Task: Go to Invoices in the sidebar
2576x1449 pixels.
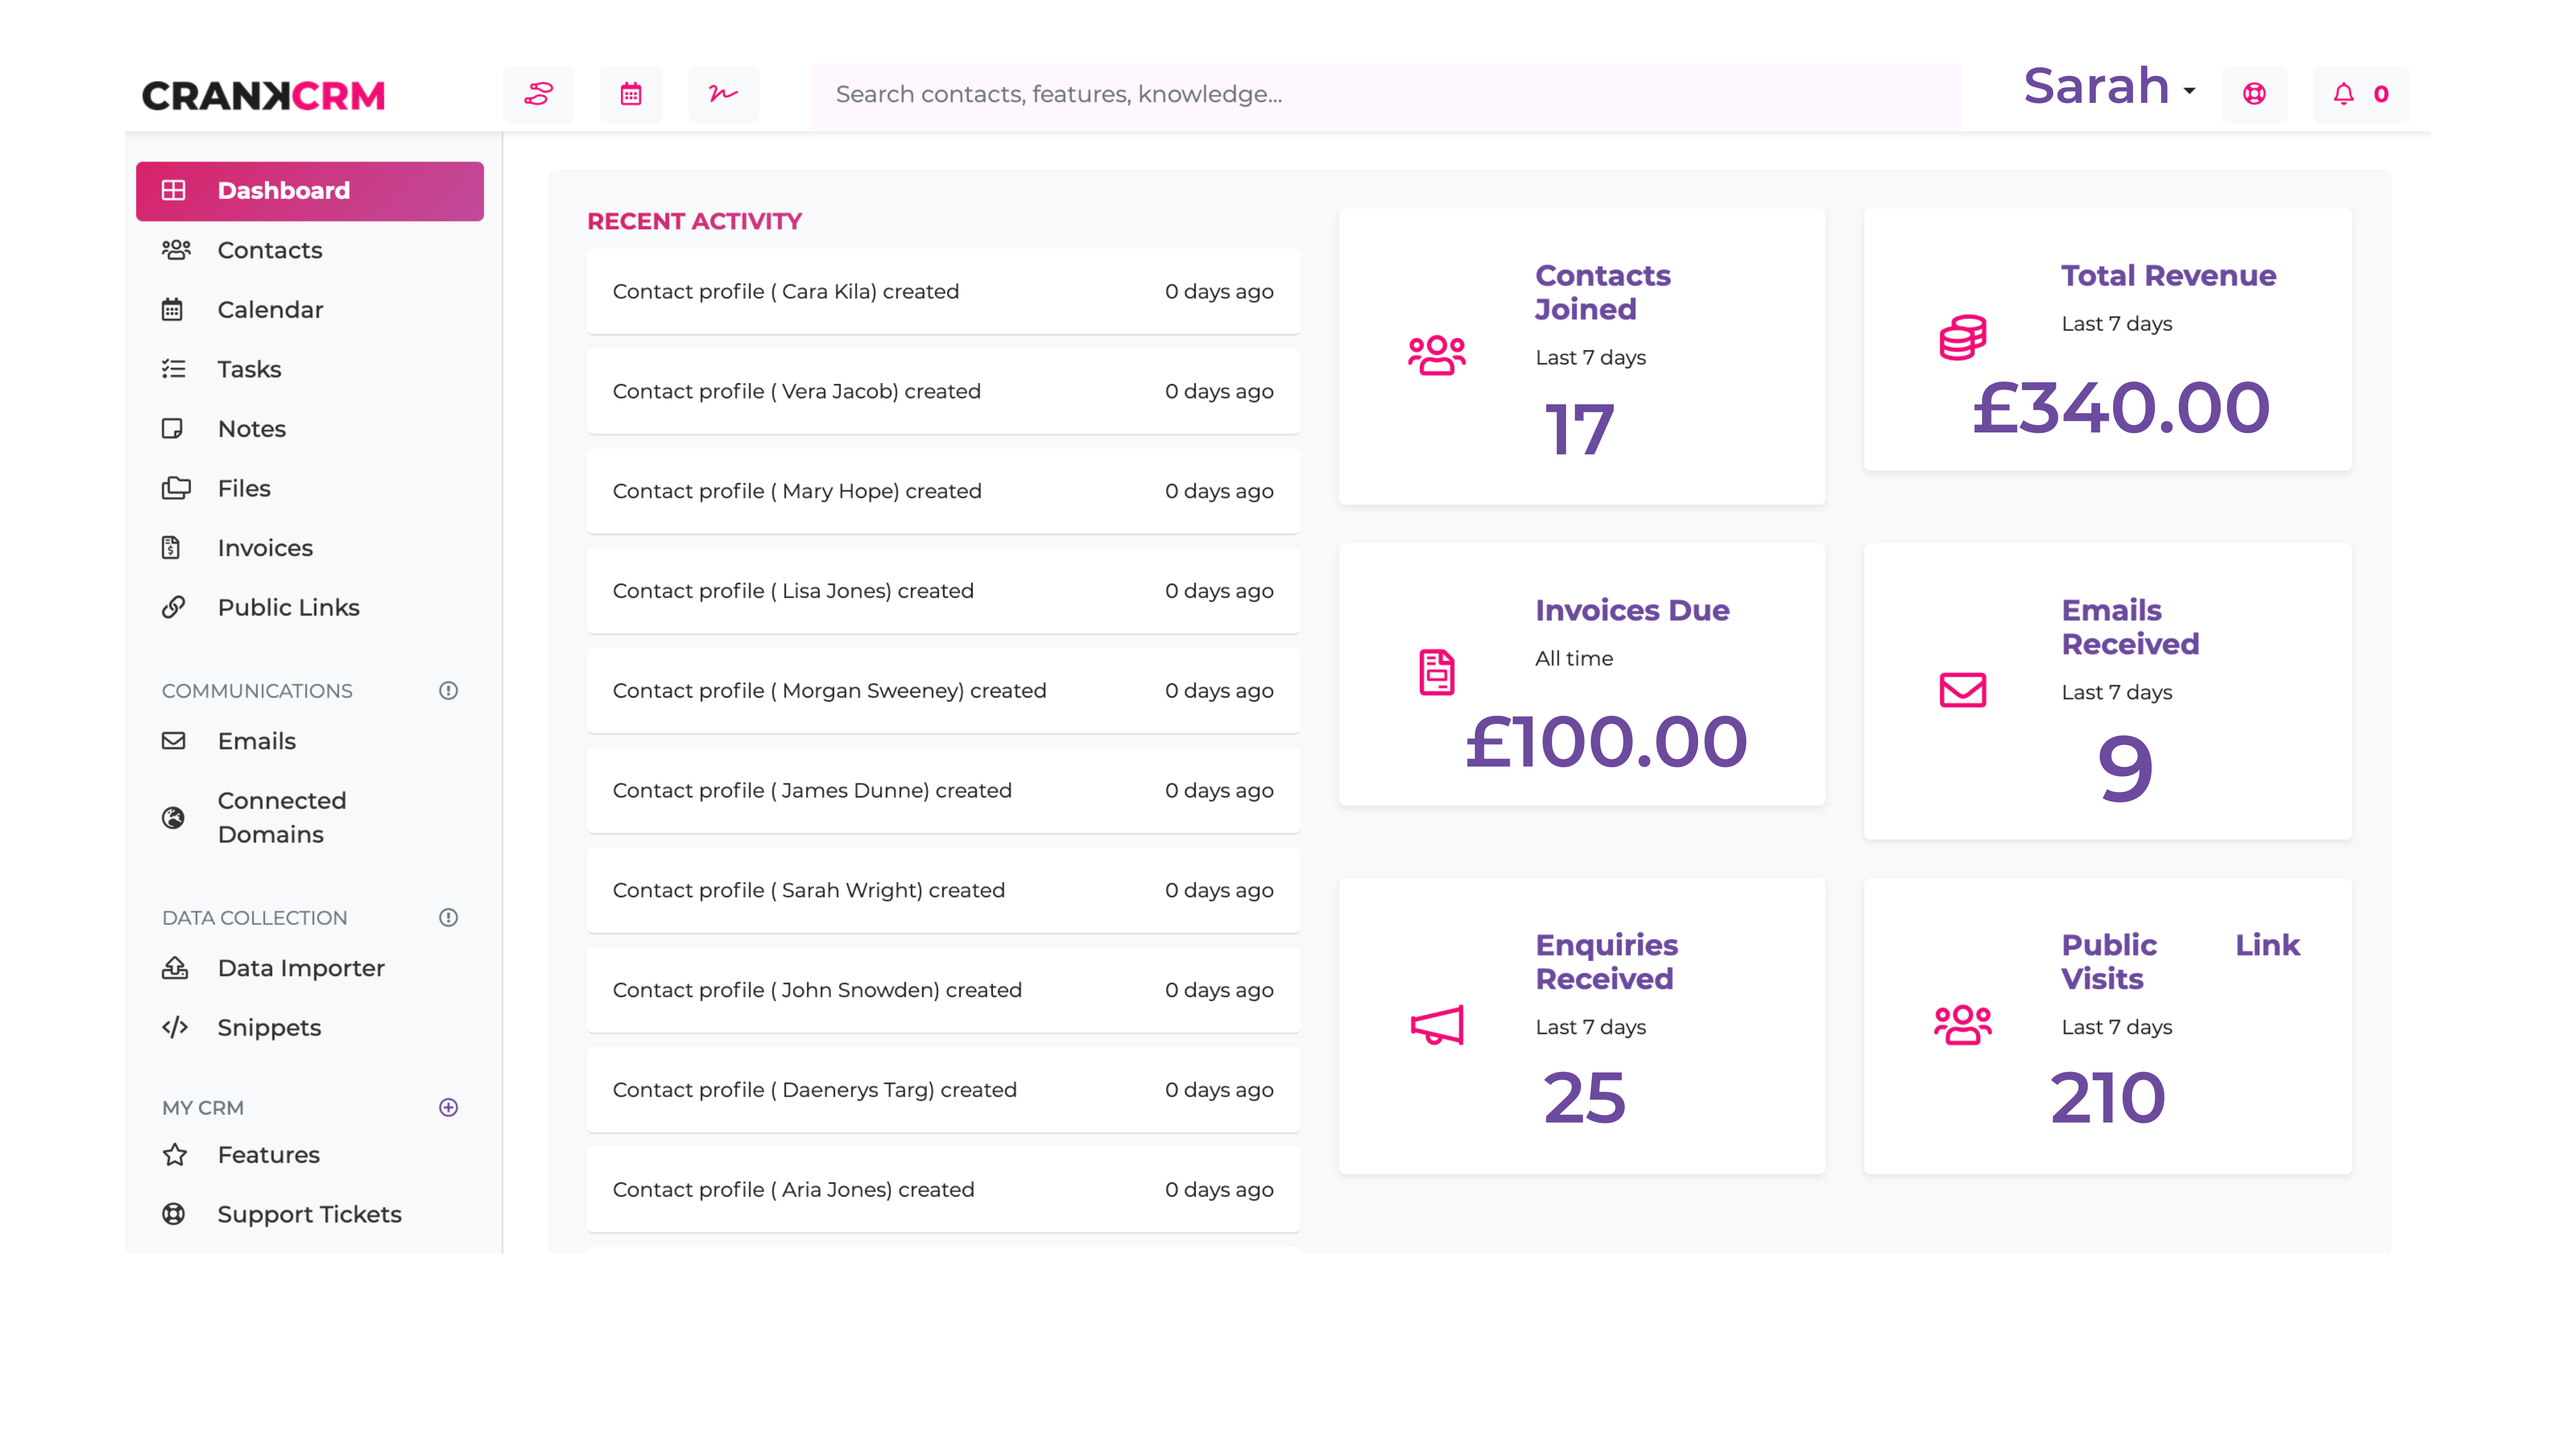Action: [x=265, y=548]
